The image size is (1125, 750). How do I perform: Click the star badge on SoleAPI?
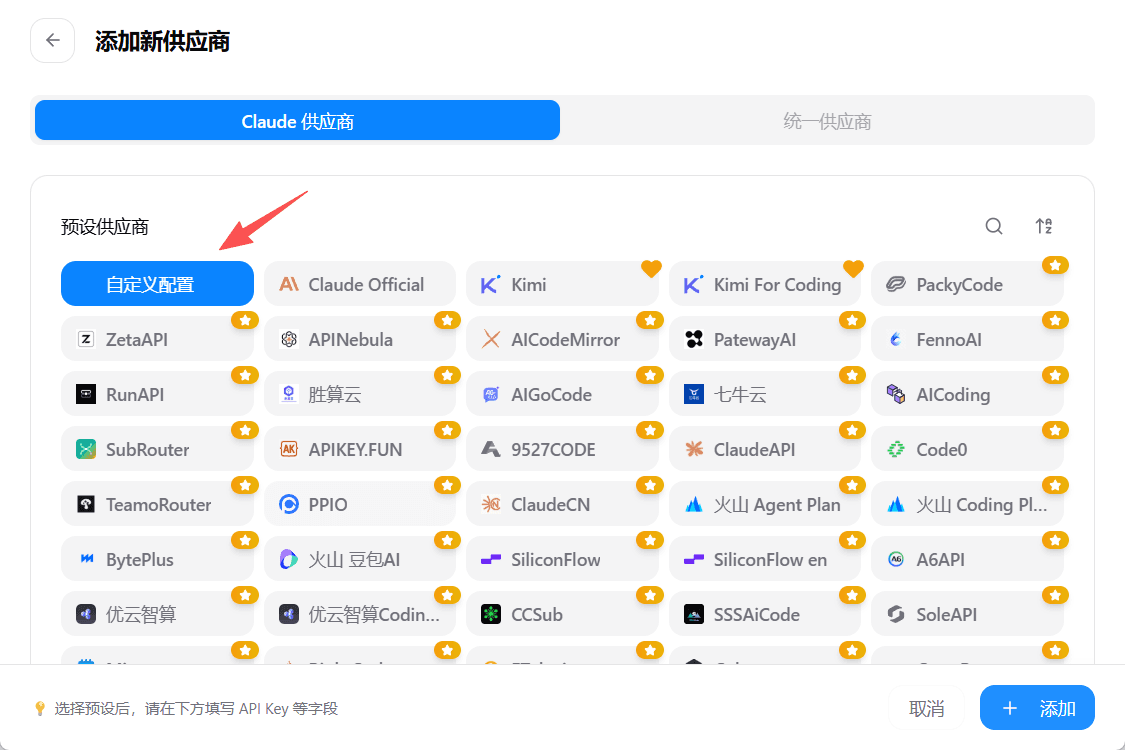[x=1055, y=596]
